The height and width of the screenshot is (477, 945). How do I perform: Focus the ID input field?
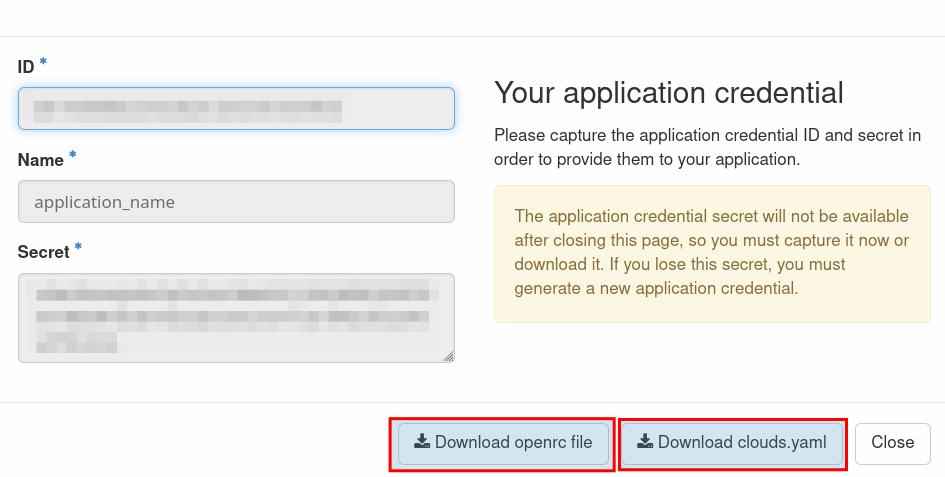point(236,108)
